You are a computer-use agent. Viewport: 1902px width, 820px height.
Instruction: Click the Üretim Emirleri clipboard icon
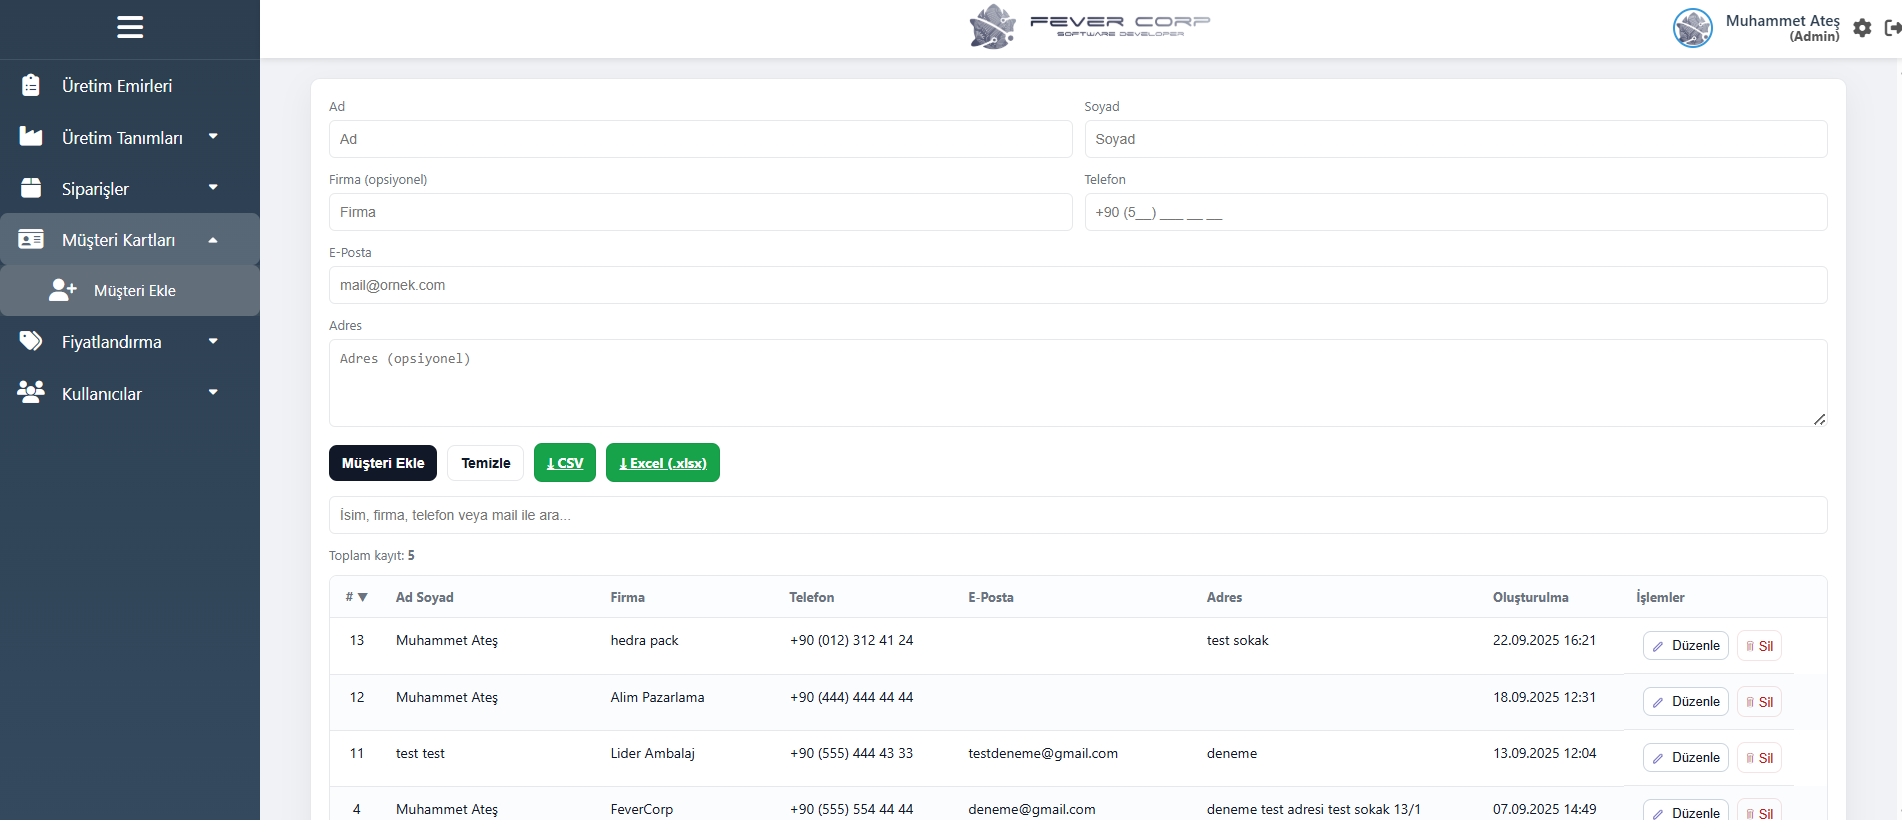click(x=31, y=86)
